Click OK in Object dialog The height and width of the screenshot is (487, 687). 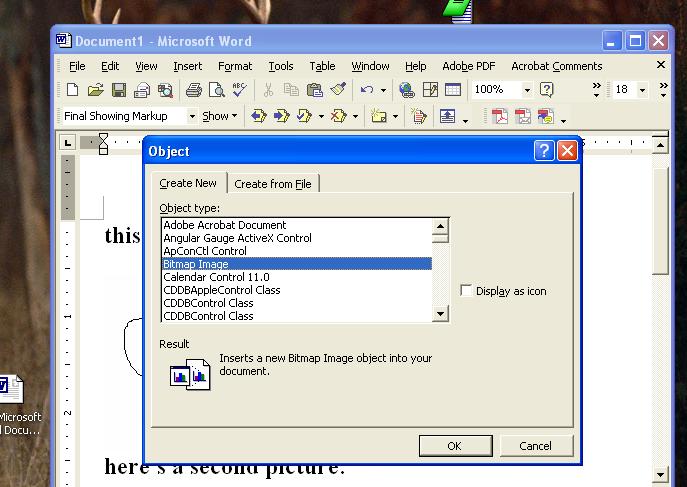(x=455, y=446)
